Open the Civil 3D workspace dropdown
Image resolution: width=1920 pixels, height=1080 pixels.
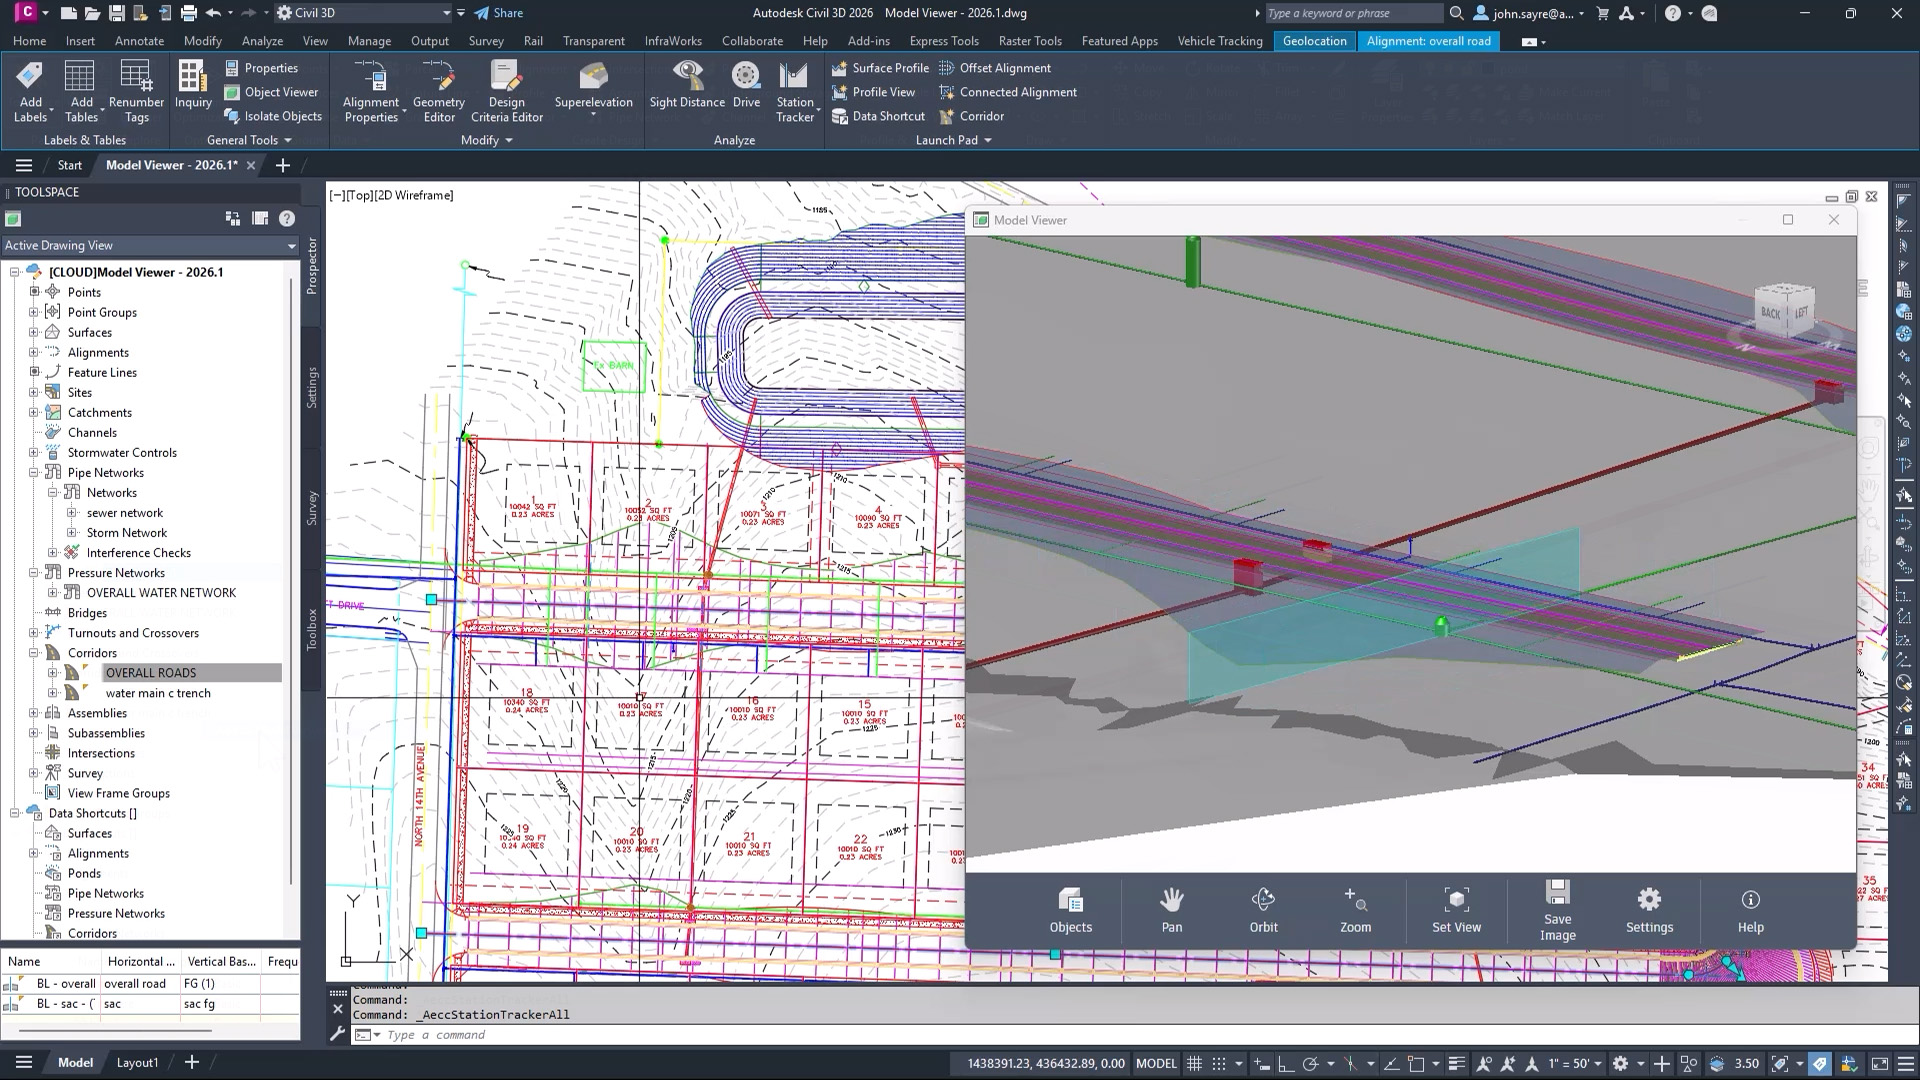[363, 13]
